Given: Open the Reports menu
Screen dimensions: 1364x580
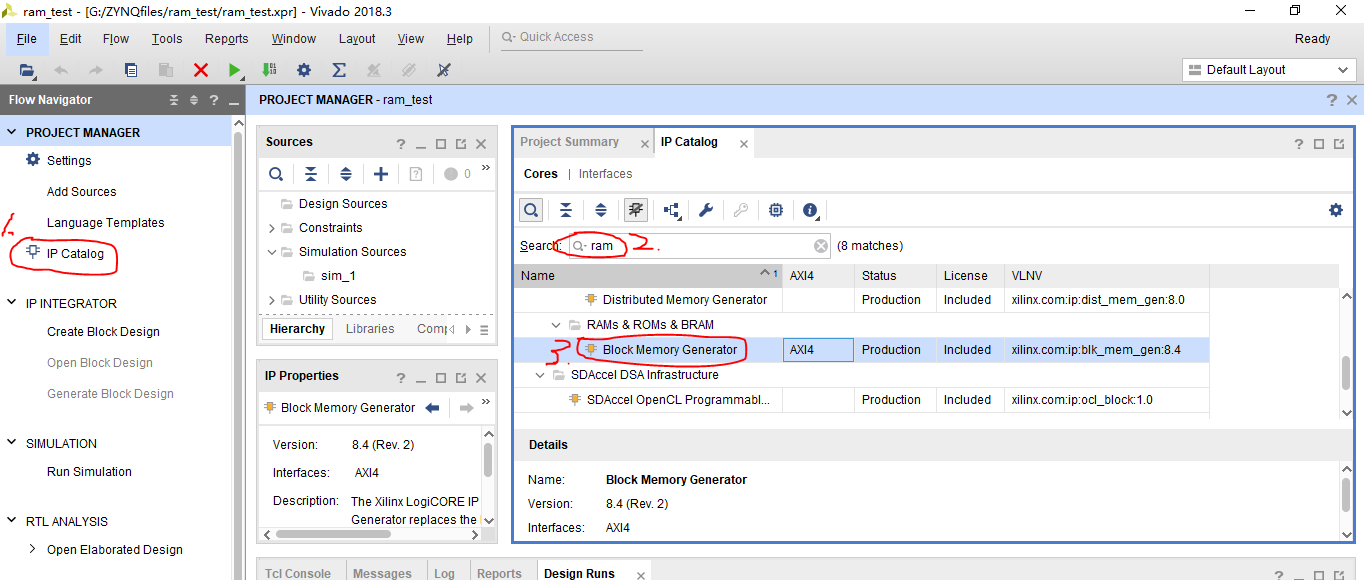Looking at the screenshot, I should [x=227, y=39].
